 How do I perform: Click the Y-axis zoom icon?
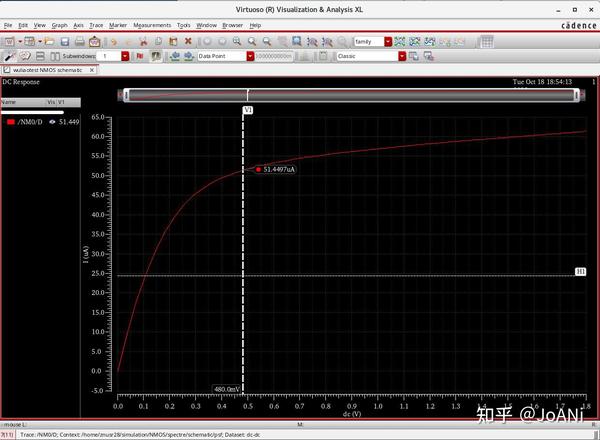pyautogui.click(x=327, y=41)
